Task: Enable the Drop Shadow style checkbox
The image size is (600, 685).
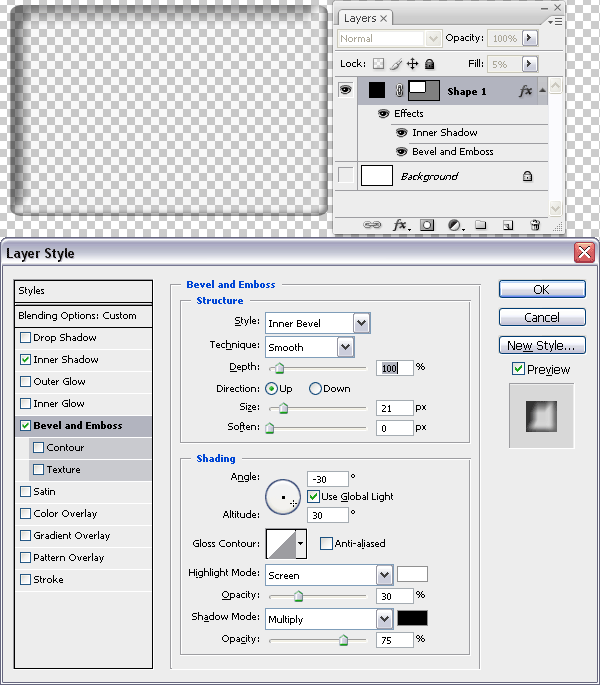Action: tap(25, 338)
